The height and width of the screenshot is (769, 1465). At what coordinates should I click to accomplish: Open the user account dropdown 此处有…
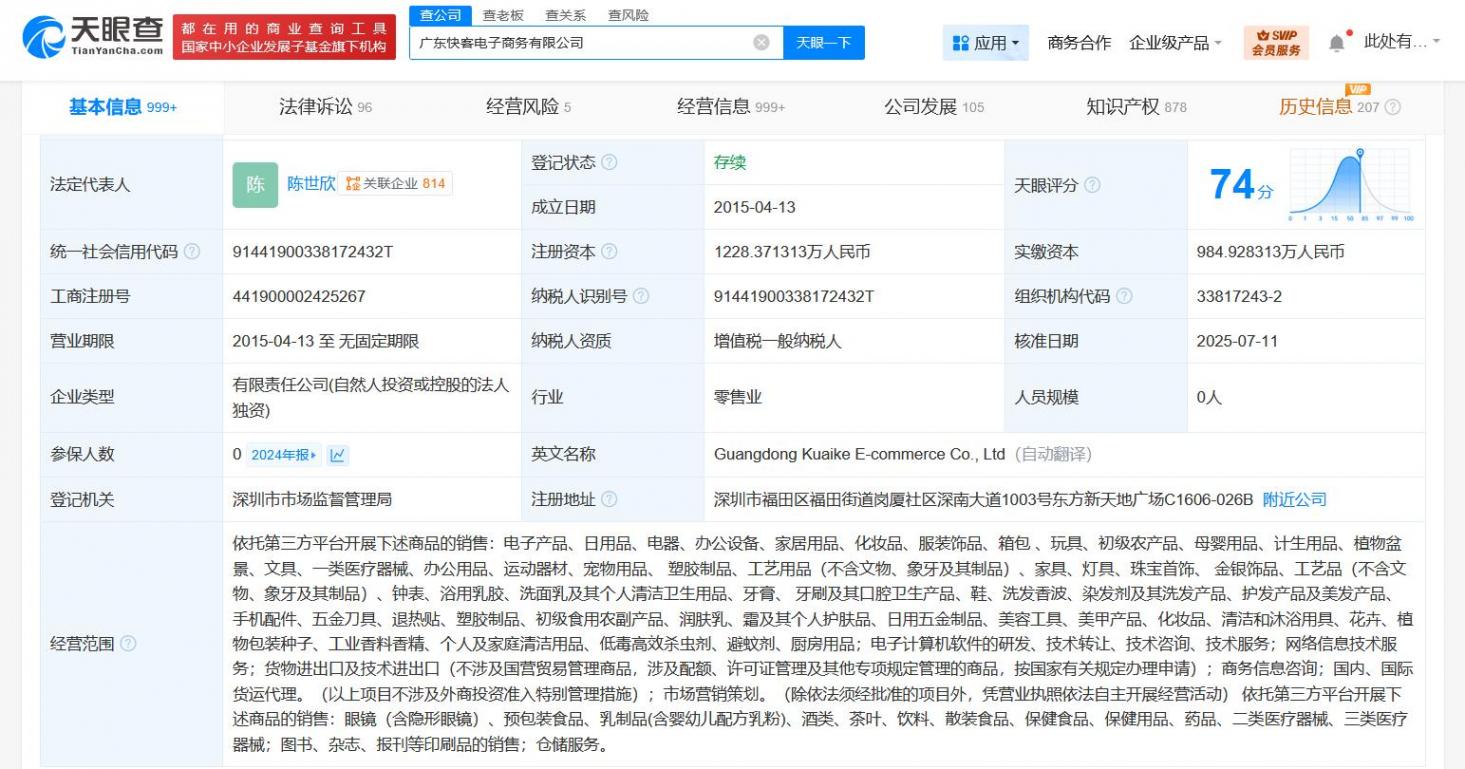point(1401,42)
